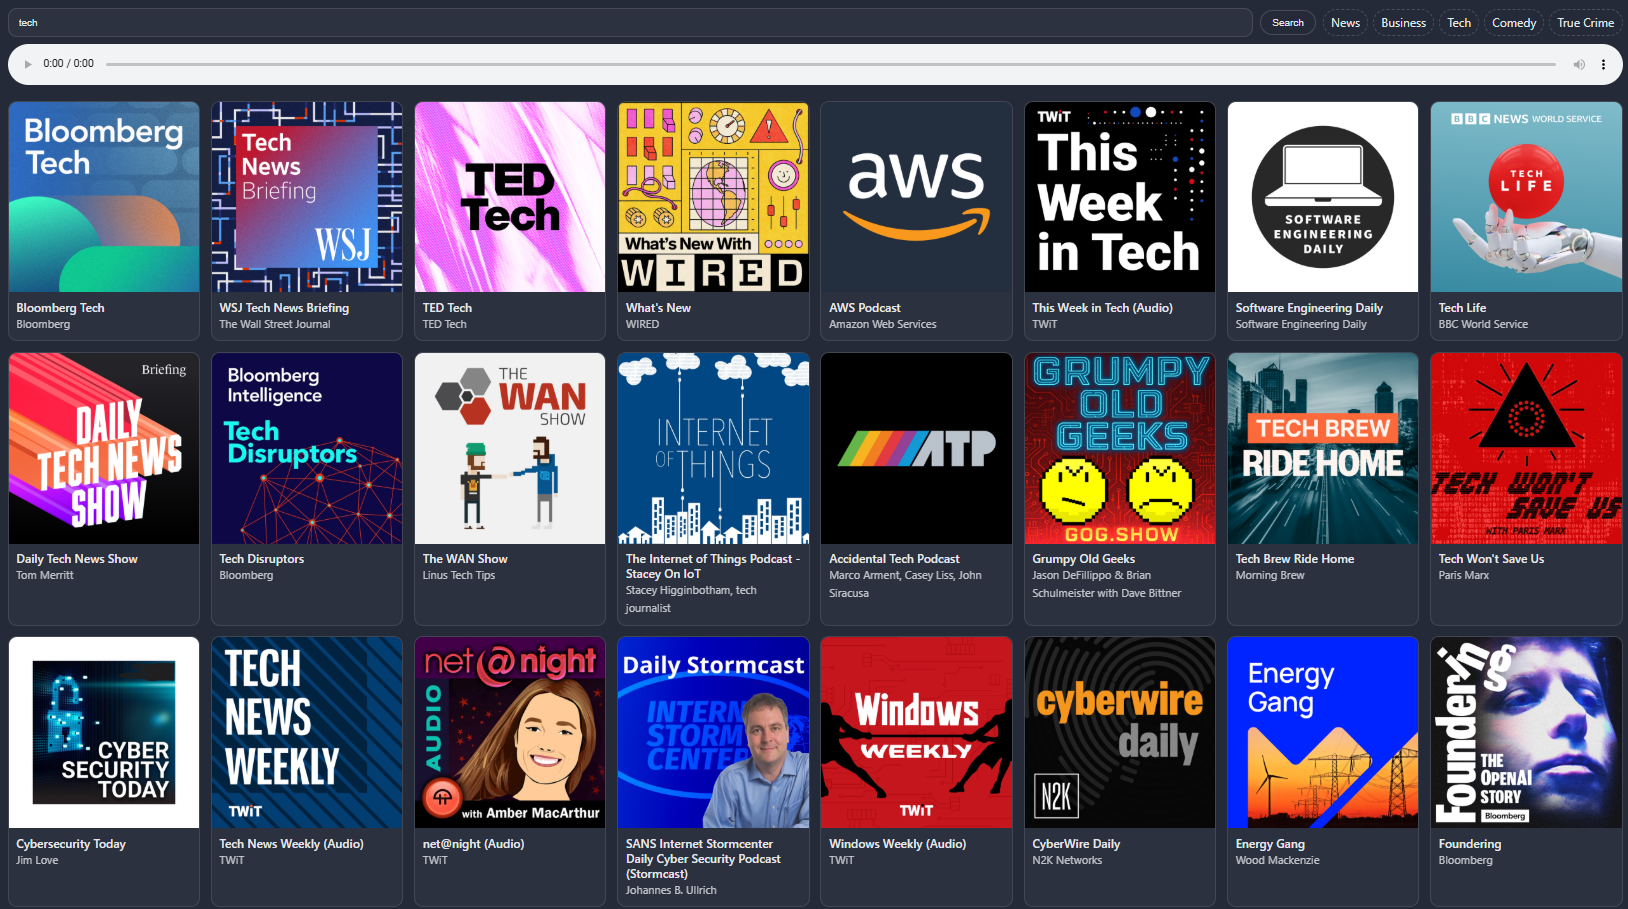This screenshot has height=909, width=1628.
Task: Select the AWS Podcast logo tile
Action: pyautogui.click(x=916, y=197)
